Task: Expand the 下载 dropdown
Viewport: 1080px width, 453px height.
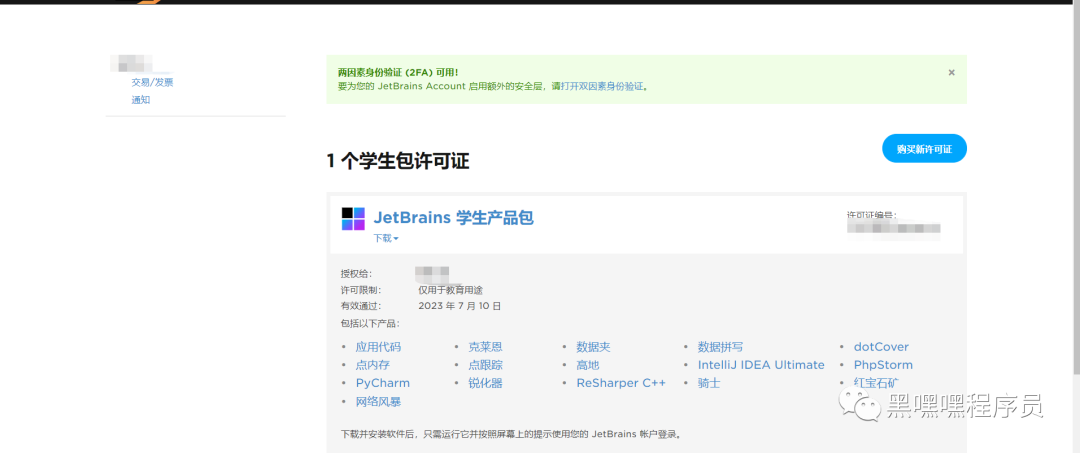Action: point(386,238)
